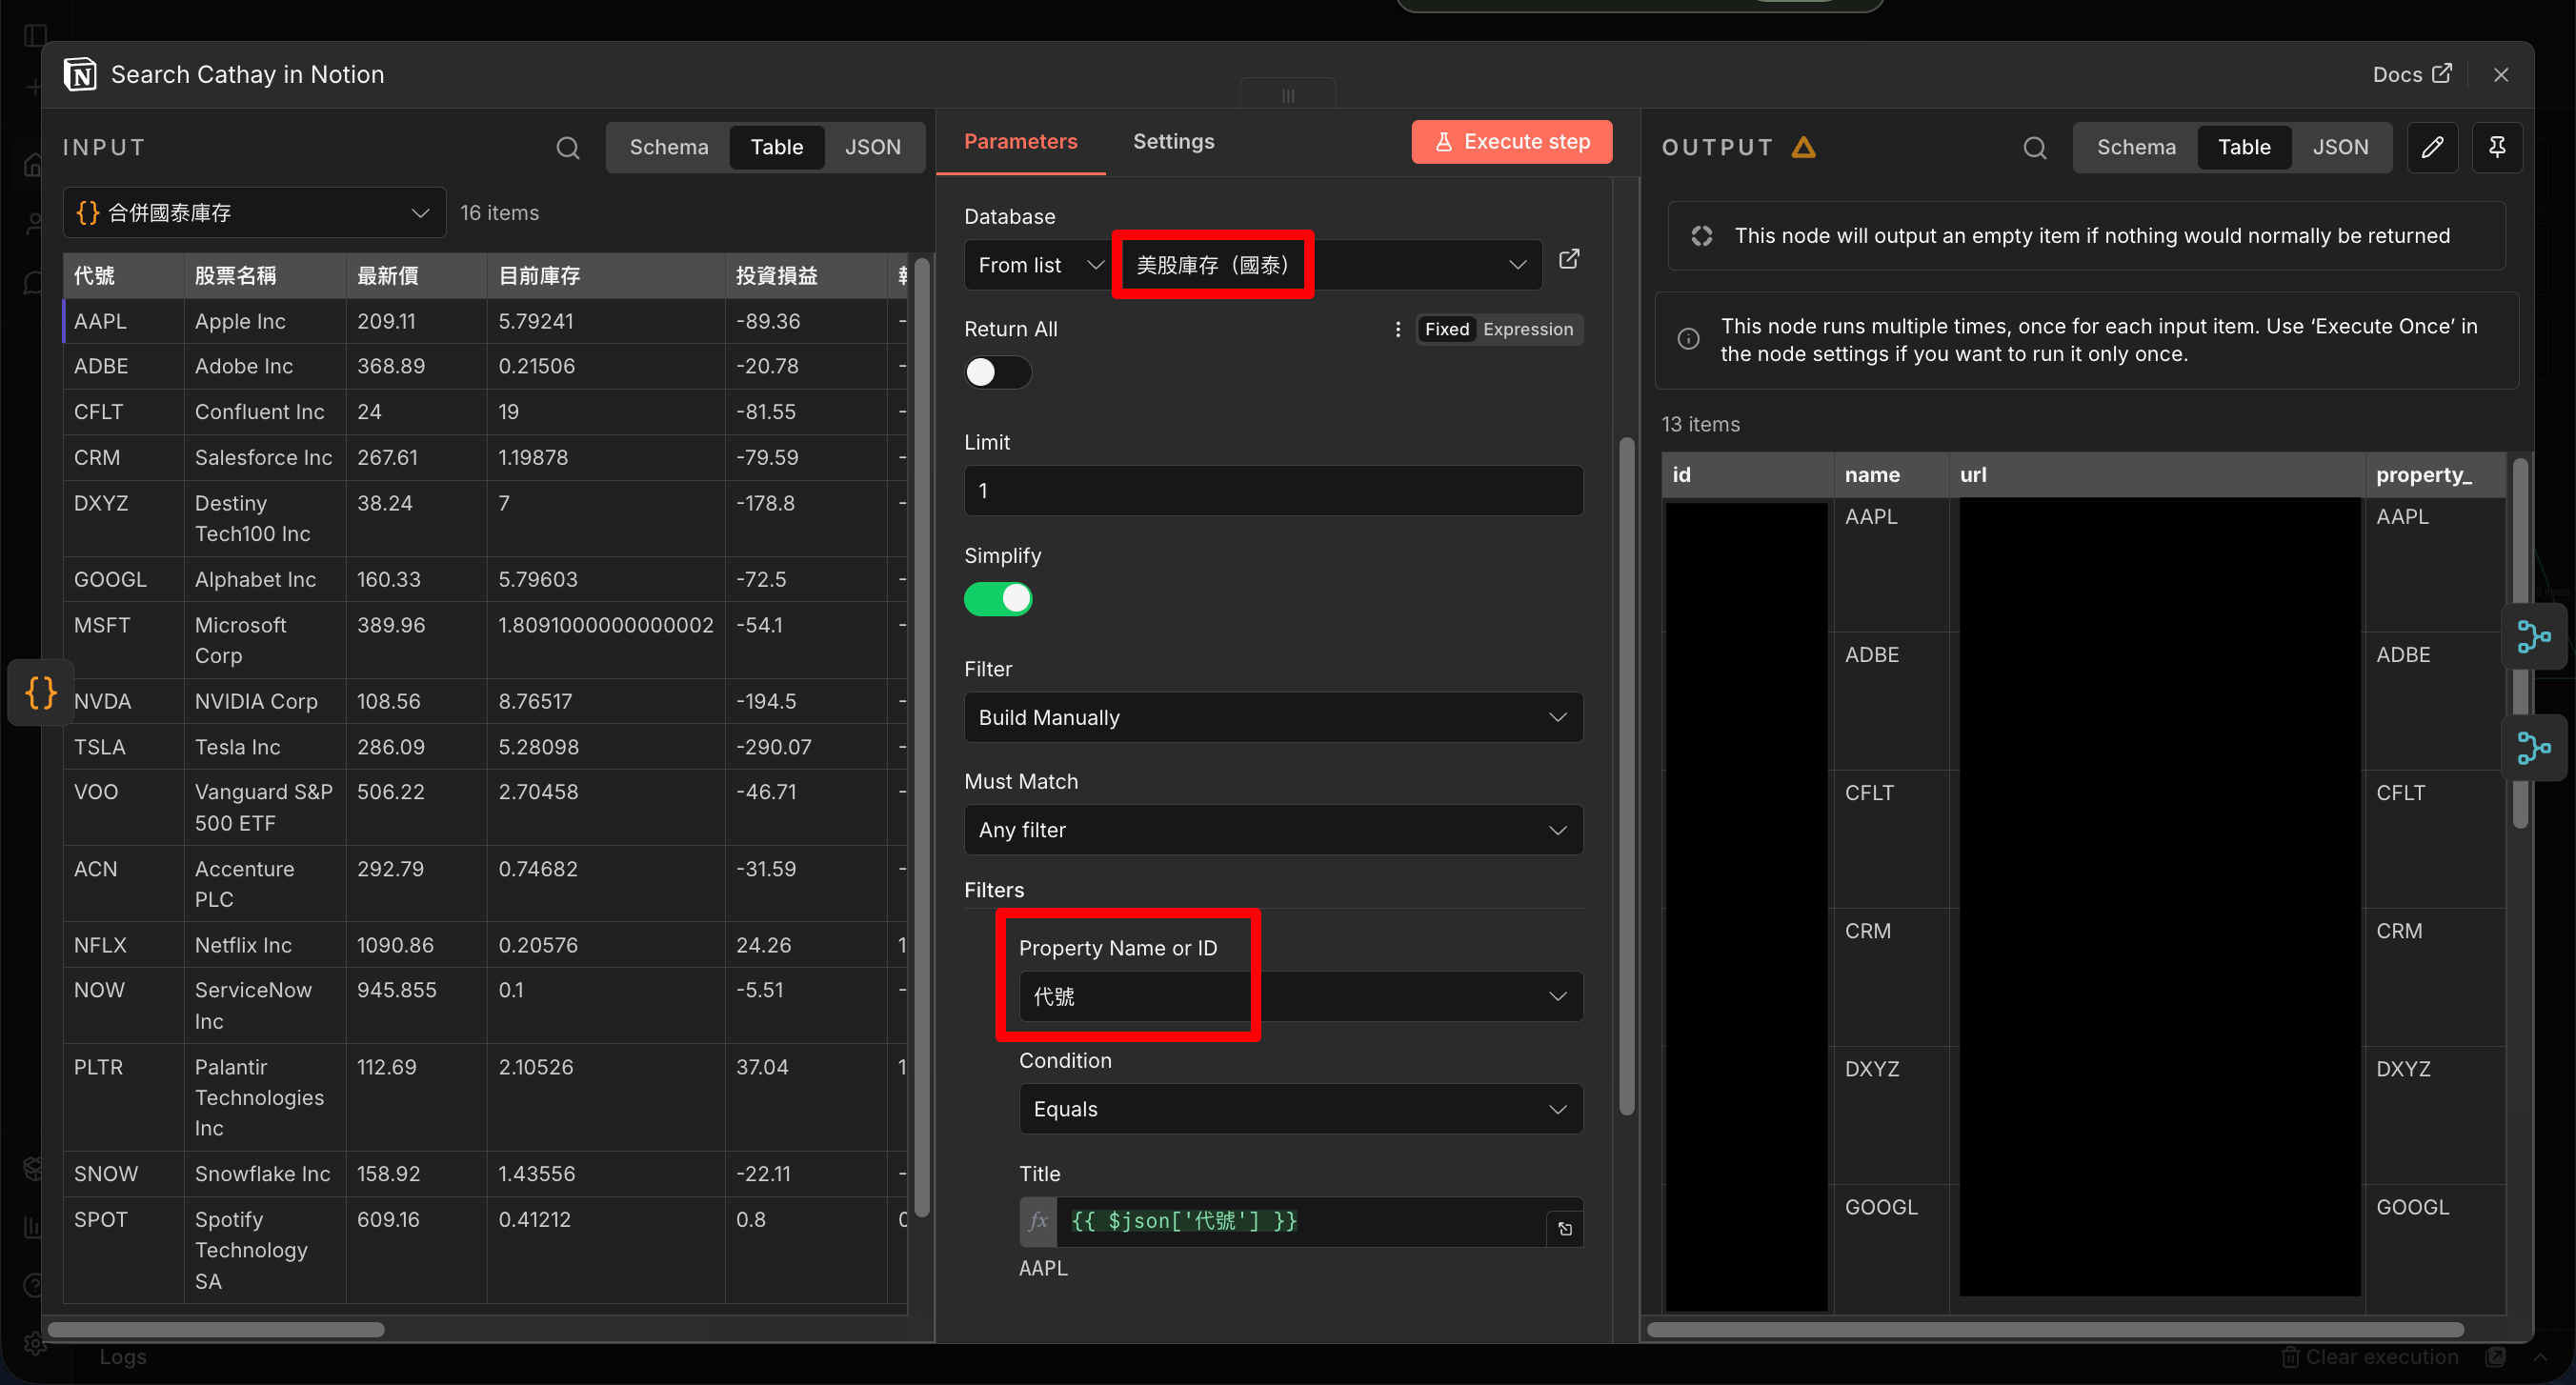This screenshot has width=2576, height=1385.
Task: Click the Return All options three-dot icon
Action: tap(1398, 329)
